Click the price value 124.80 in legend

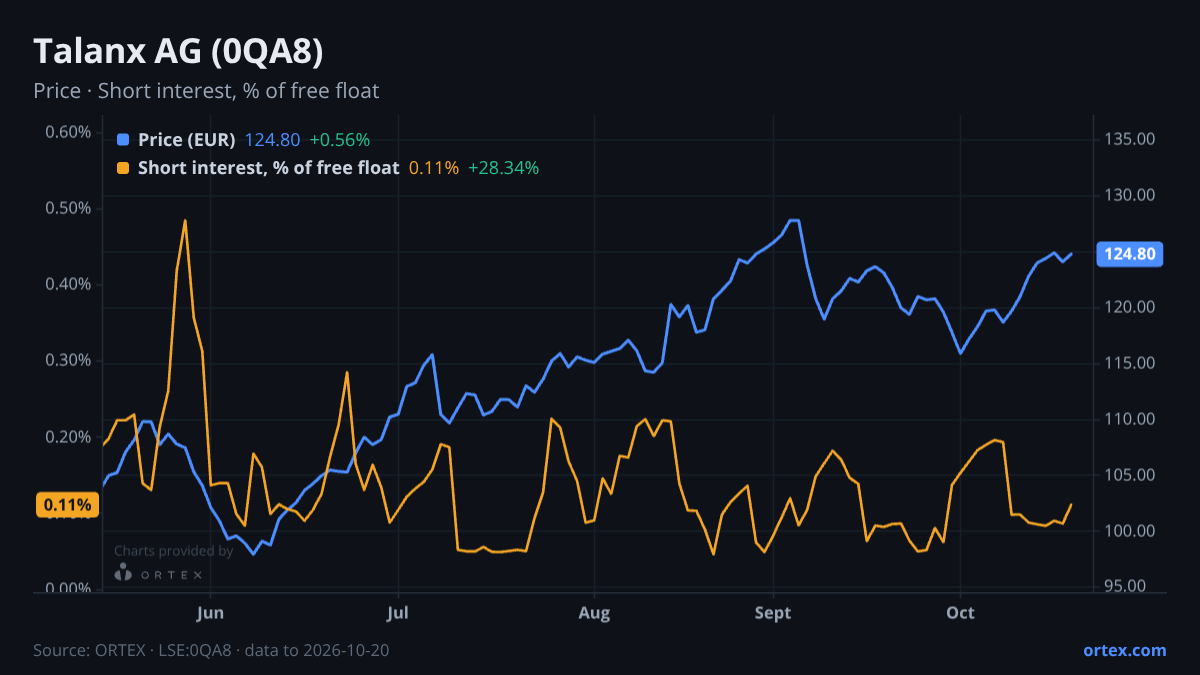click(273, 140)
